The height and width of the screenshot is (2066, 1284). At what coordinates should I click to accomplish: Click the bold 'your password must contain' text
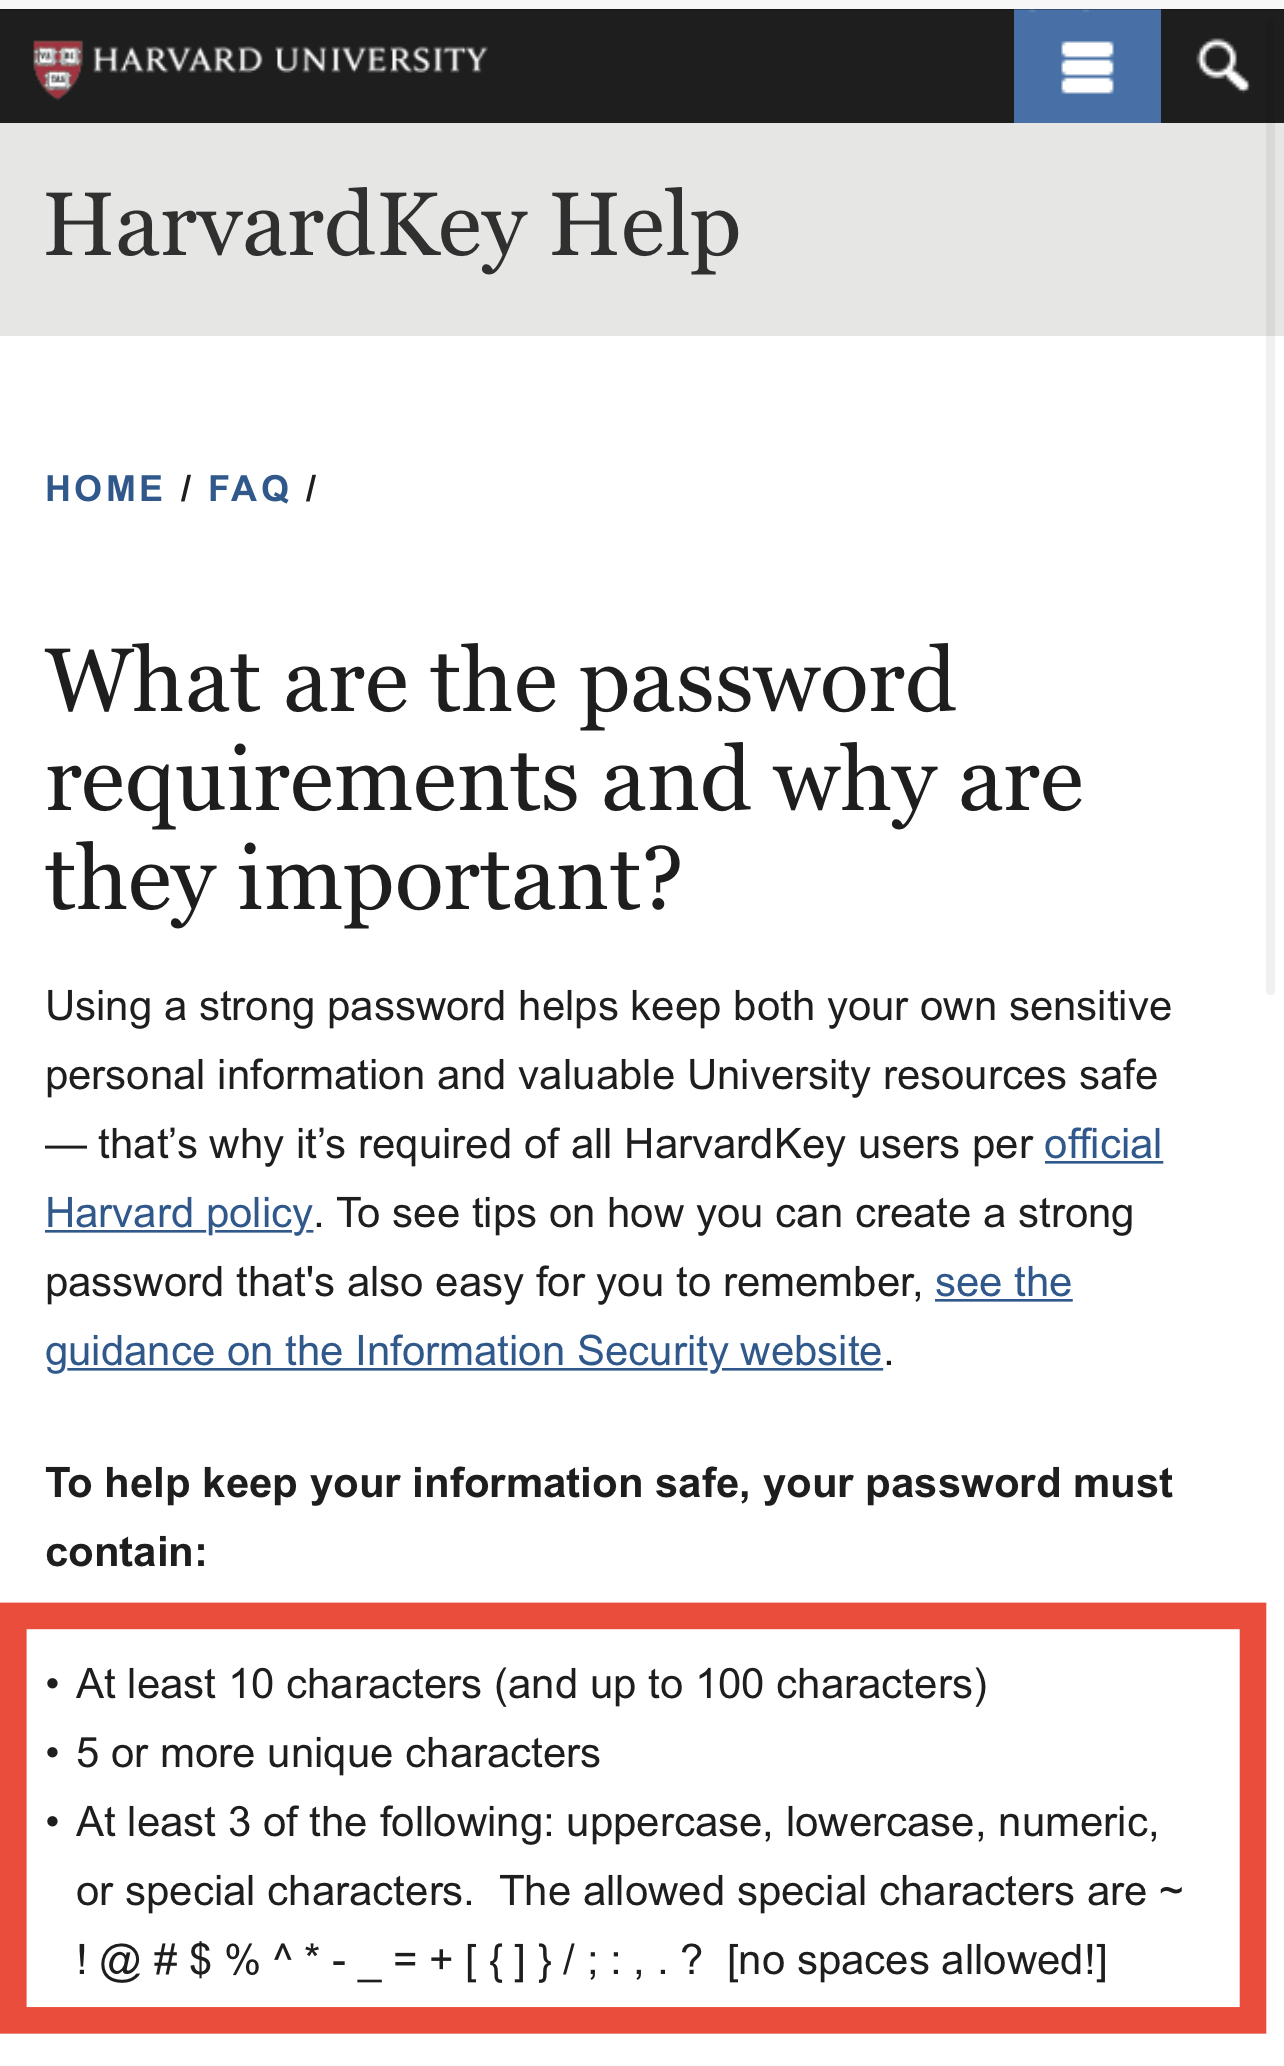tap(609, 1517)
